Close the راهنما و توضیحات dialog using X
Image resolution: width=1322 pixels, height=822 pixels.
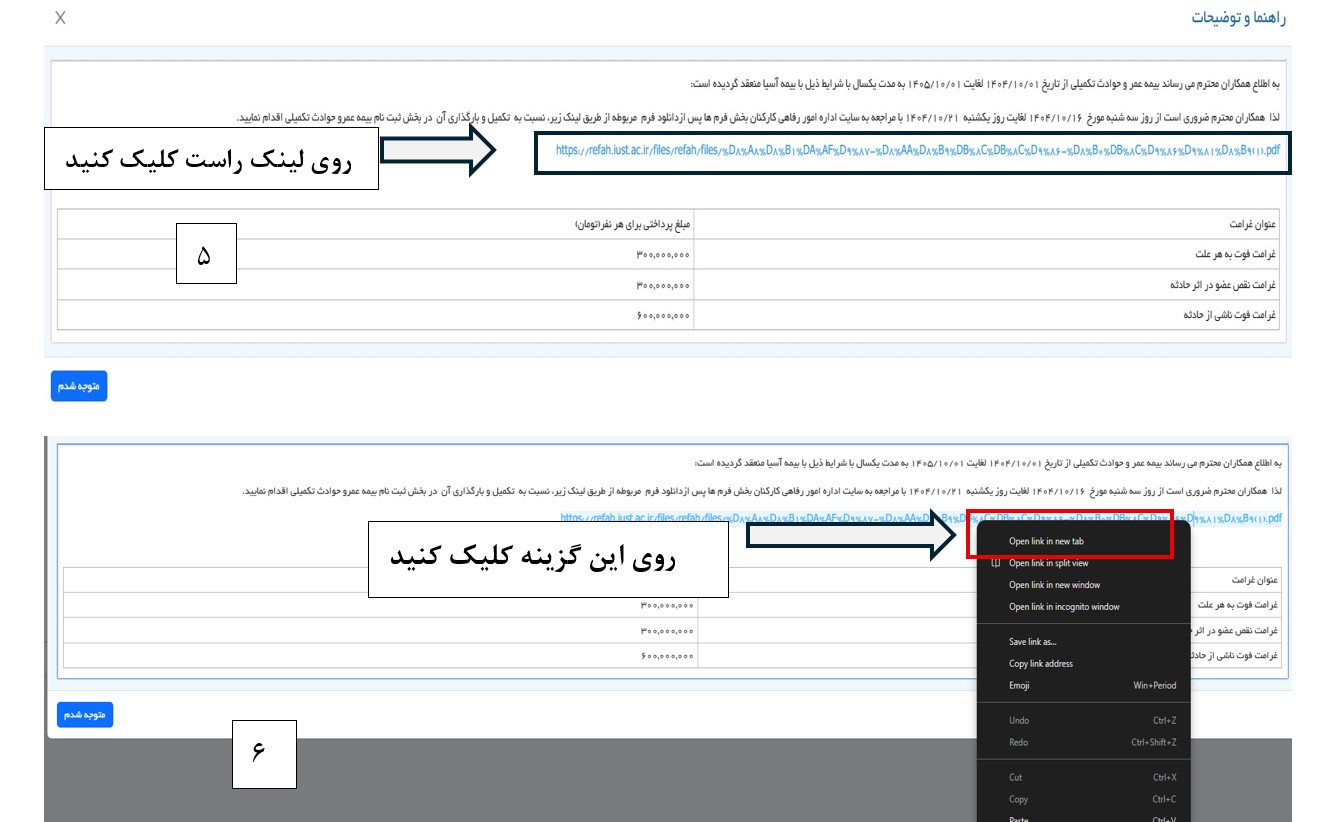tap(60, 18)
